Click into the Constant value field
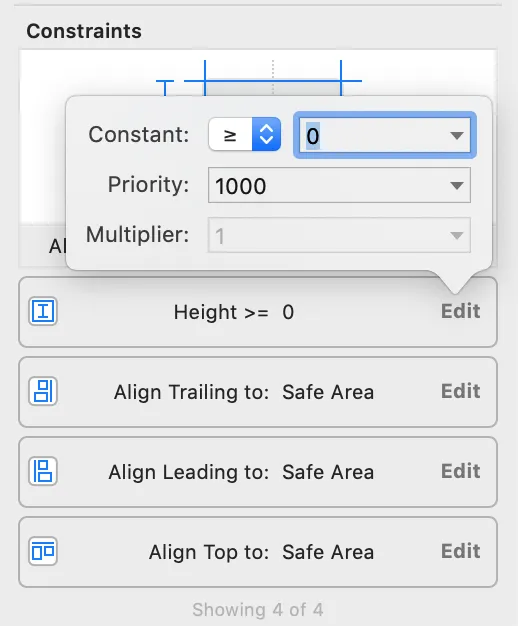The width and height of the screenshot is (518, 626). pyautogui.click(x=385, y=135)
